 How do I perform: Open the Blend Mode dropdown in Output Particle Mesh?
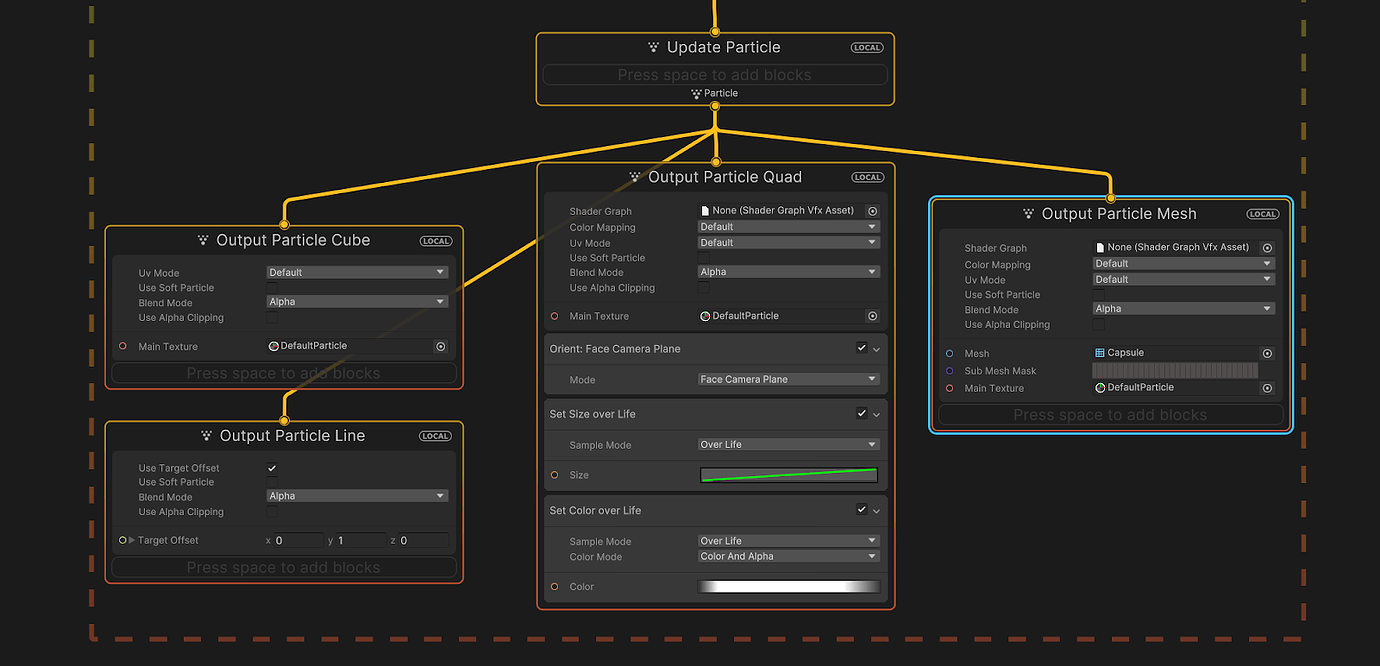point(1183,308)
